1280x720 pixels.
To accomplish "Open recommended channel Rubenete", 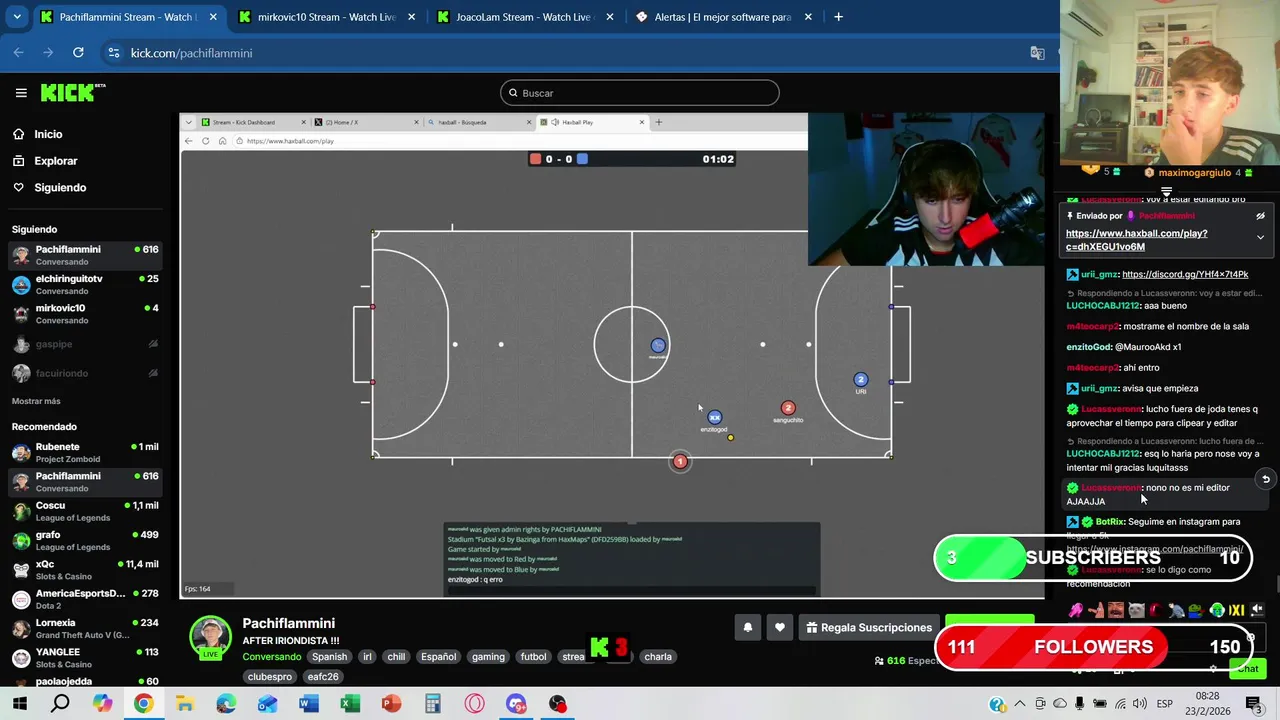I will (85, 452).
